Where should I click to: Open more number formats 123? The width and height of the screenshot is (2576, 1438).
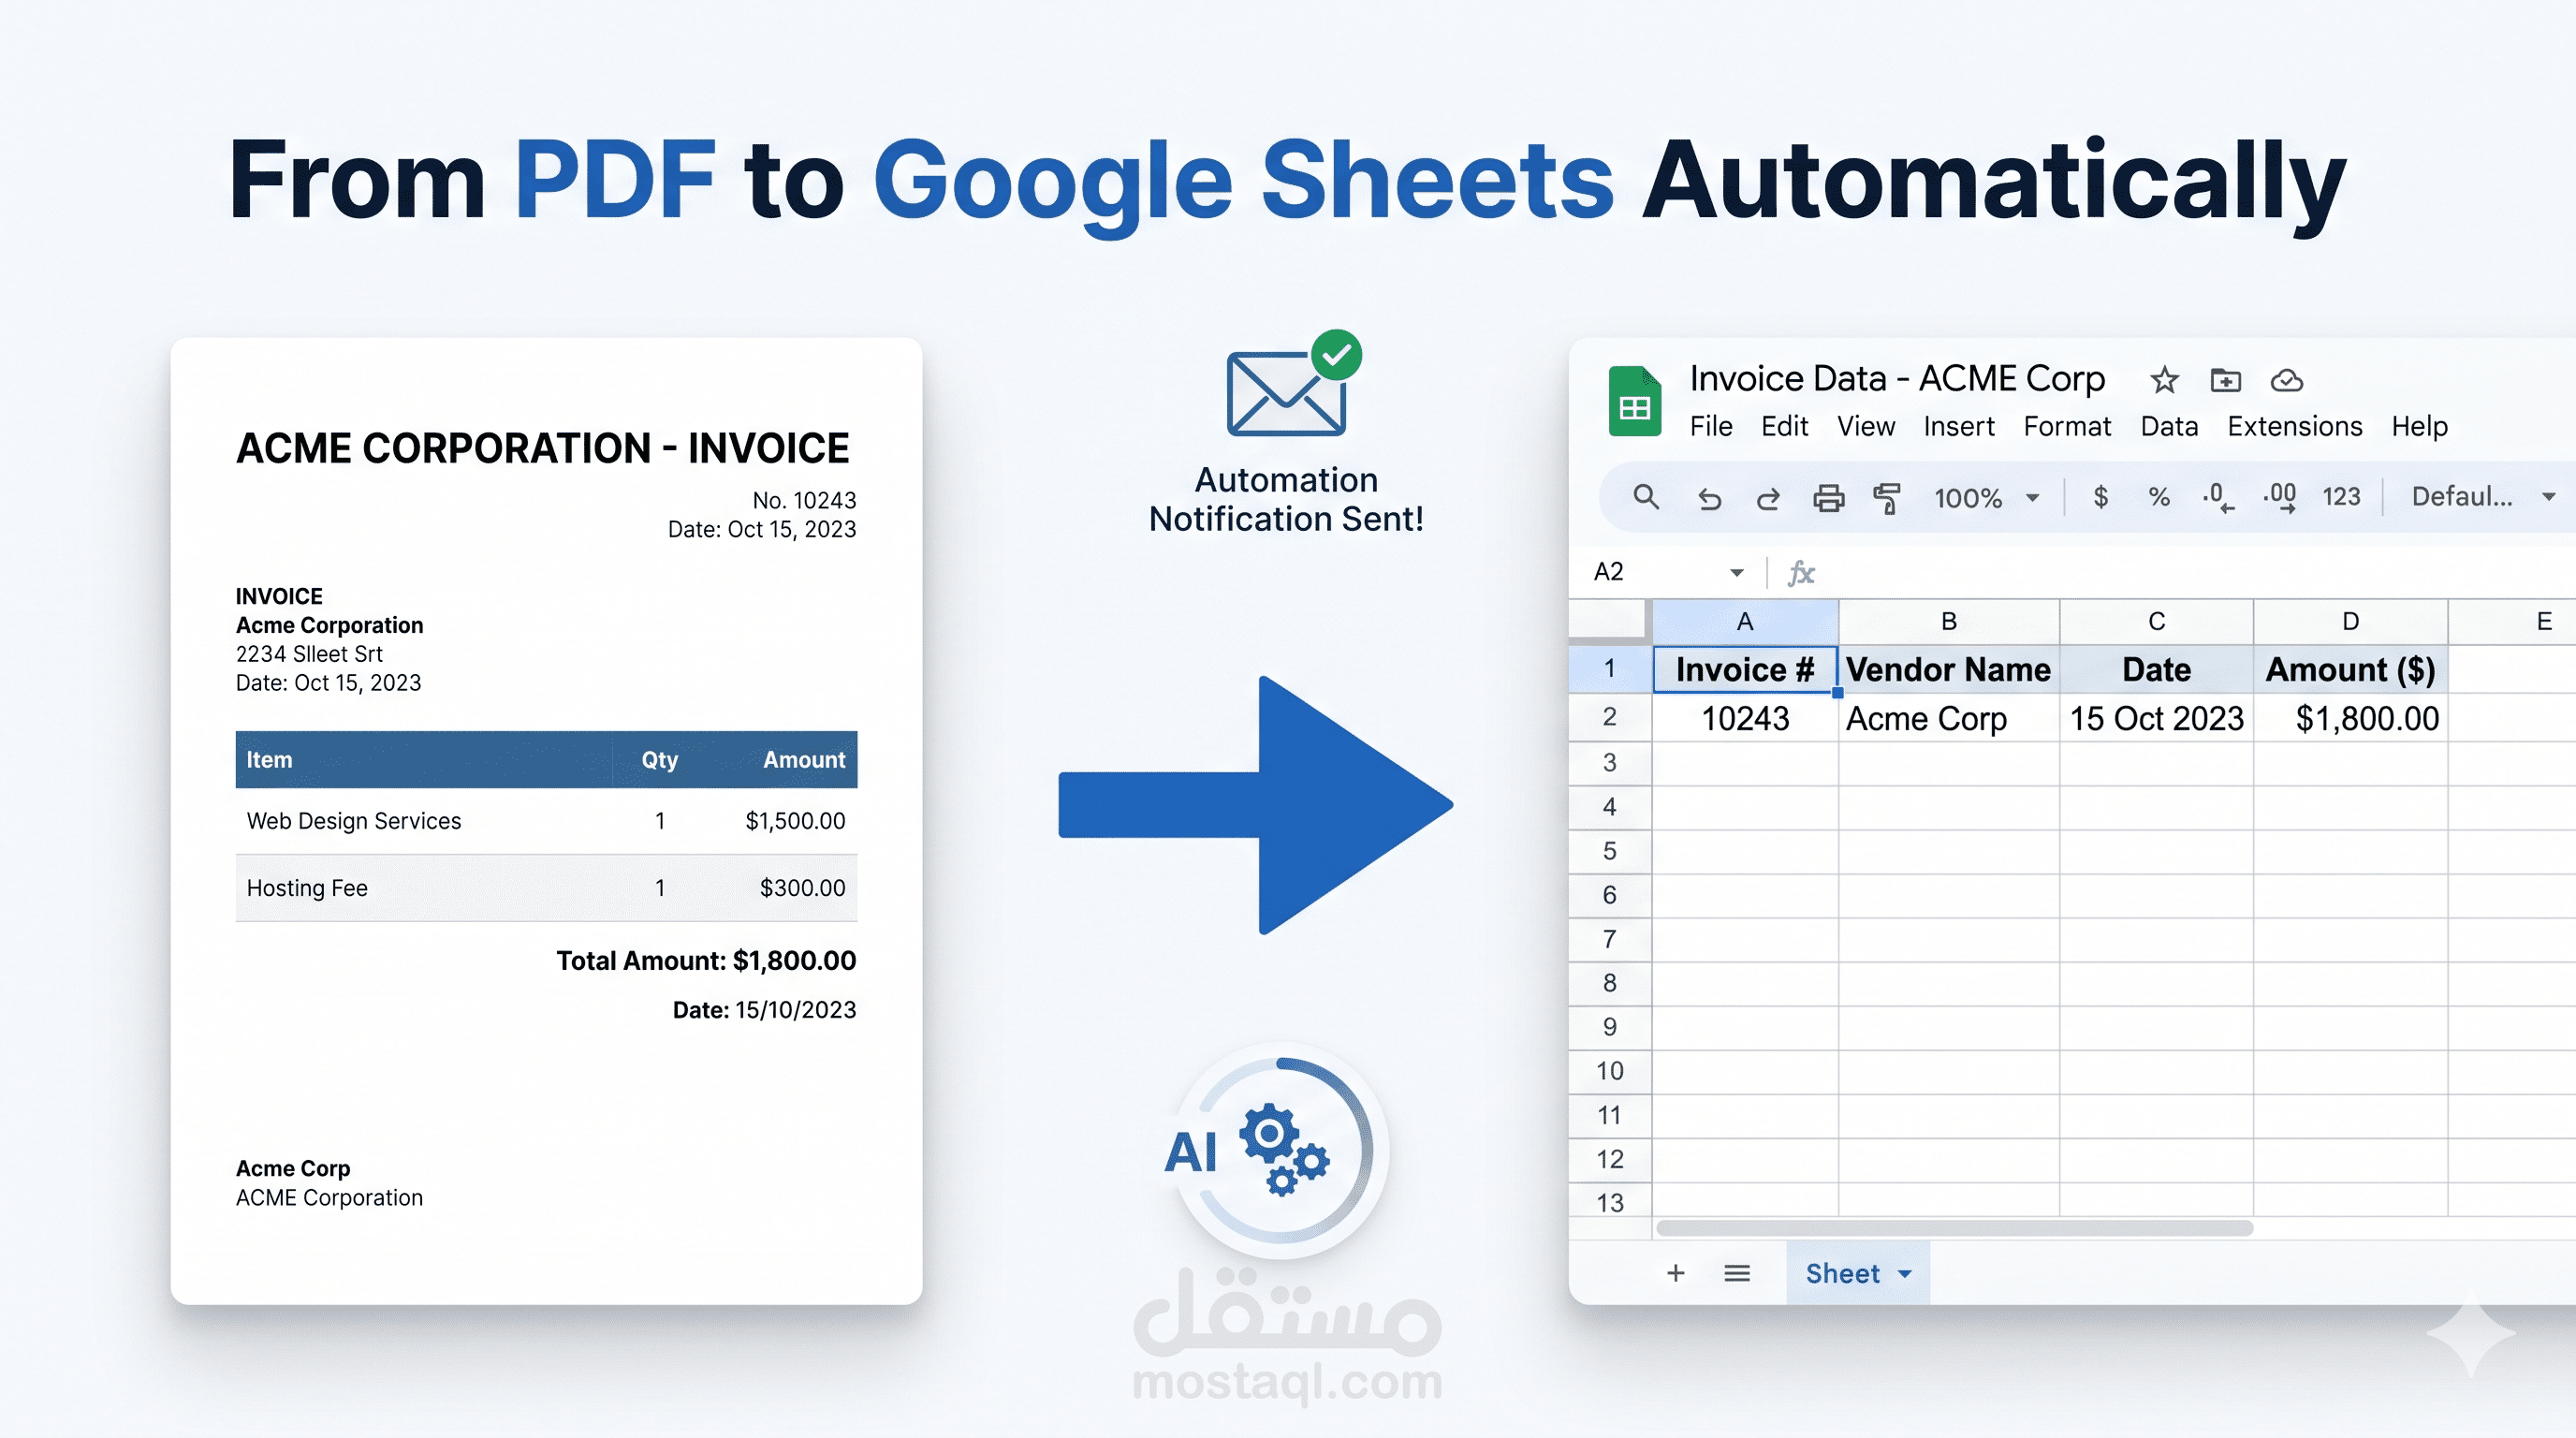coord(2341,497)
